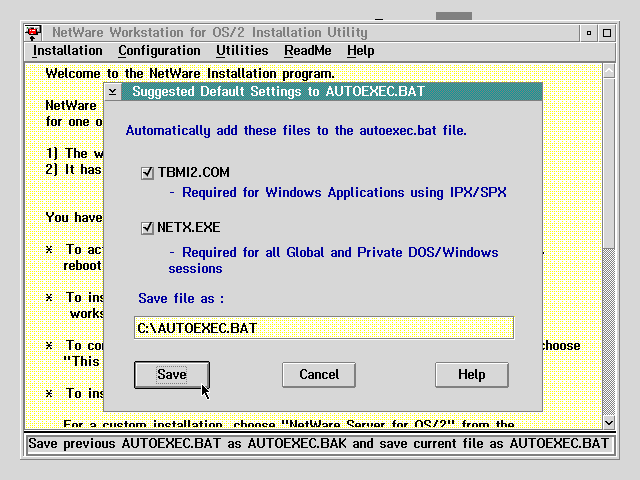The height and width of the screenshot is (480, 640).
Task: Open the Installation menu
Action: pos(67,51)
